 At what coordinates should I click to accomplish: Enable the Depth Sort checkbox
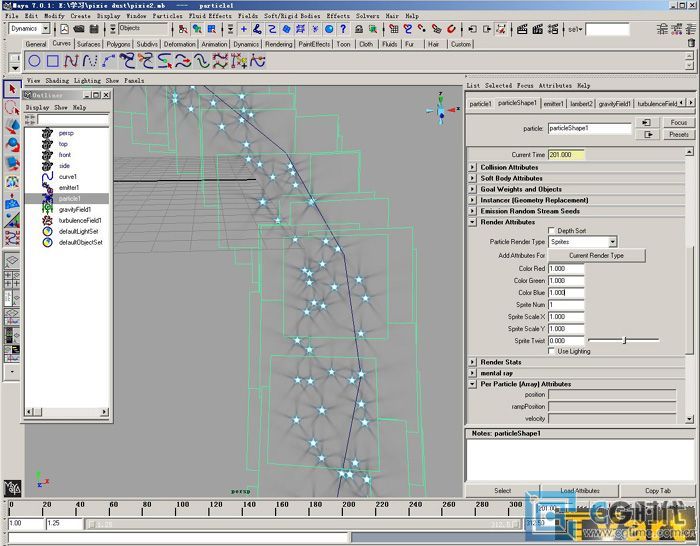pyautogui.click(x=551, y=230)
